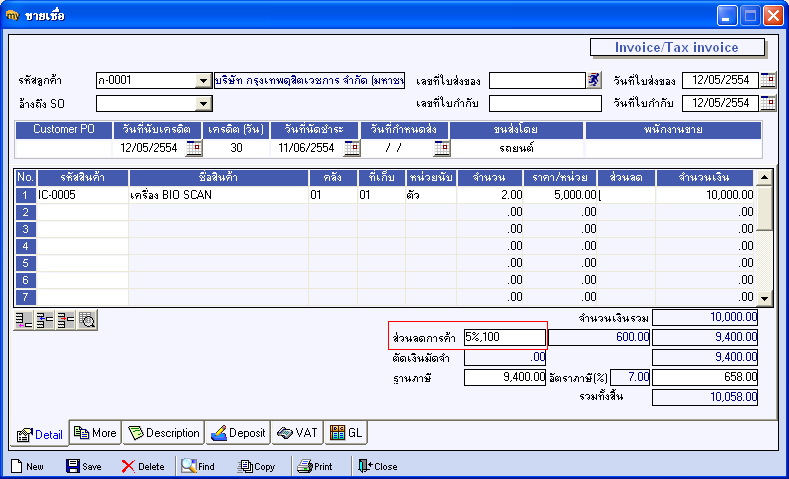
Task: Click the Print button
Action: click(314, 466)
